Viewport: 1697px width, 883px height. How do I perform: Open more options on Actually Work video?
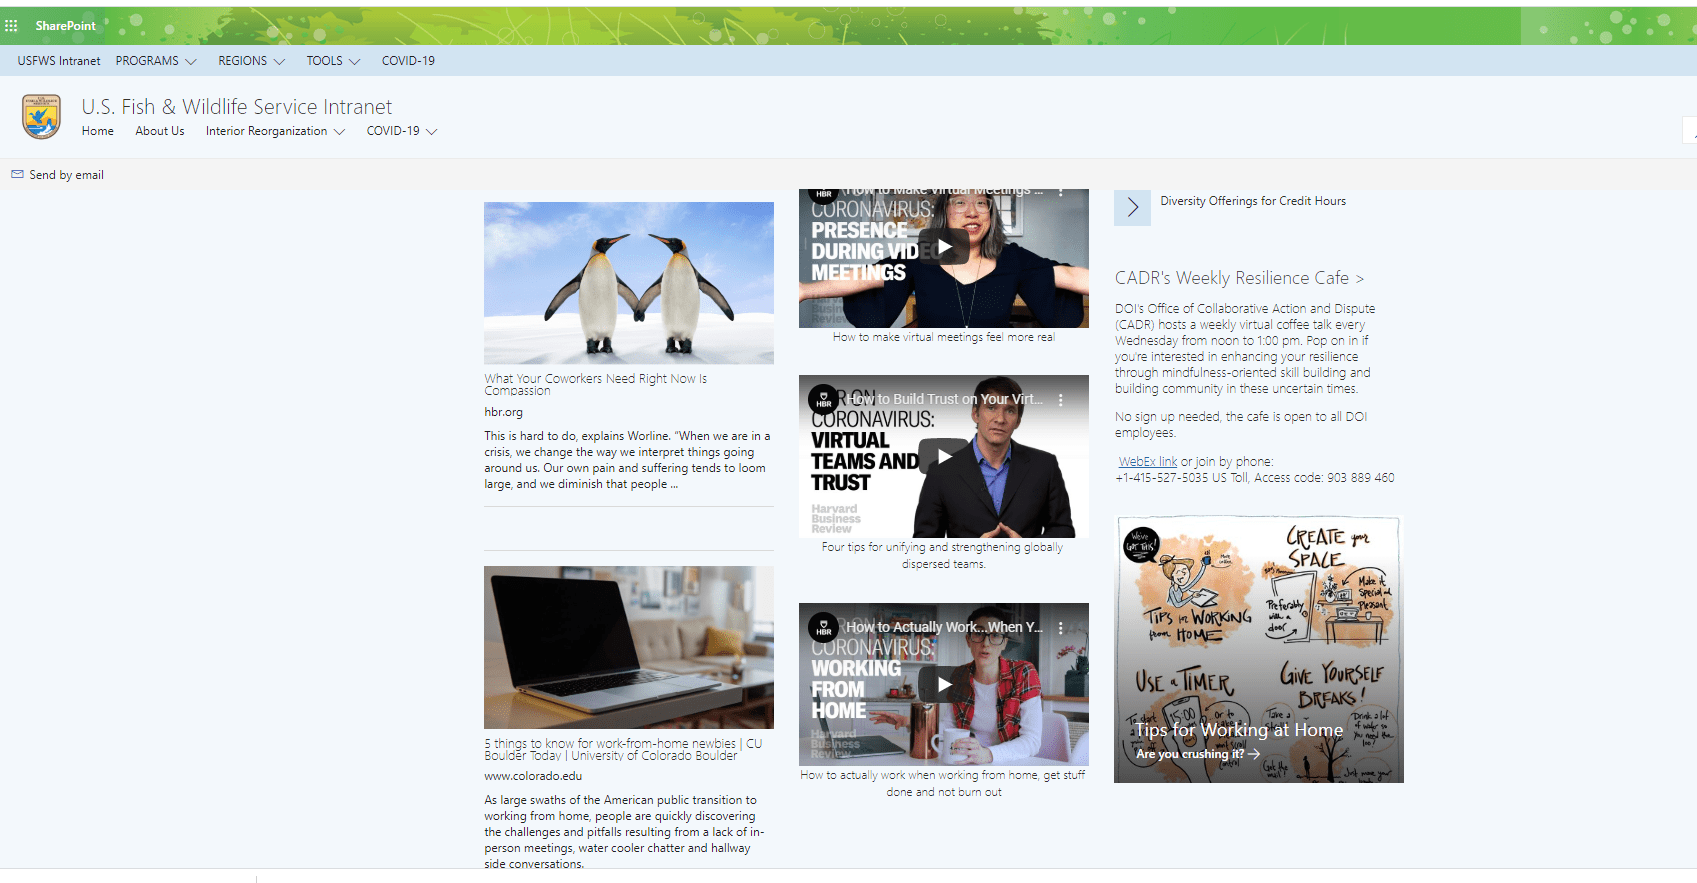[x=1061, y=627]
